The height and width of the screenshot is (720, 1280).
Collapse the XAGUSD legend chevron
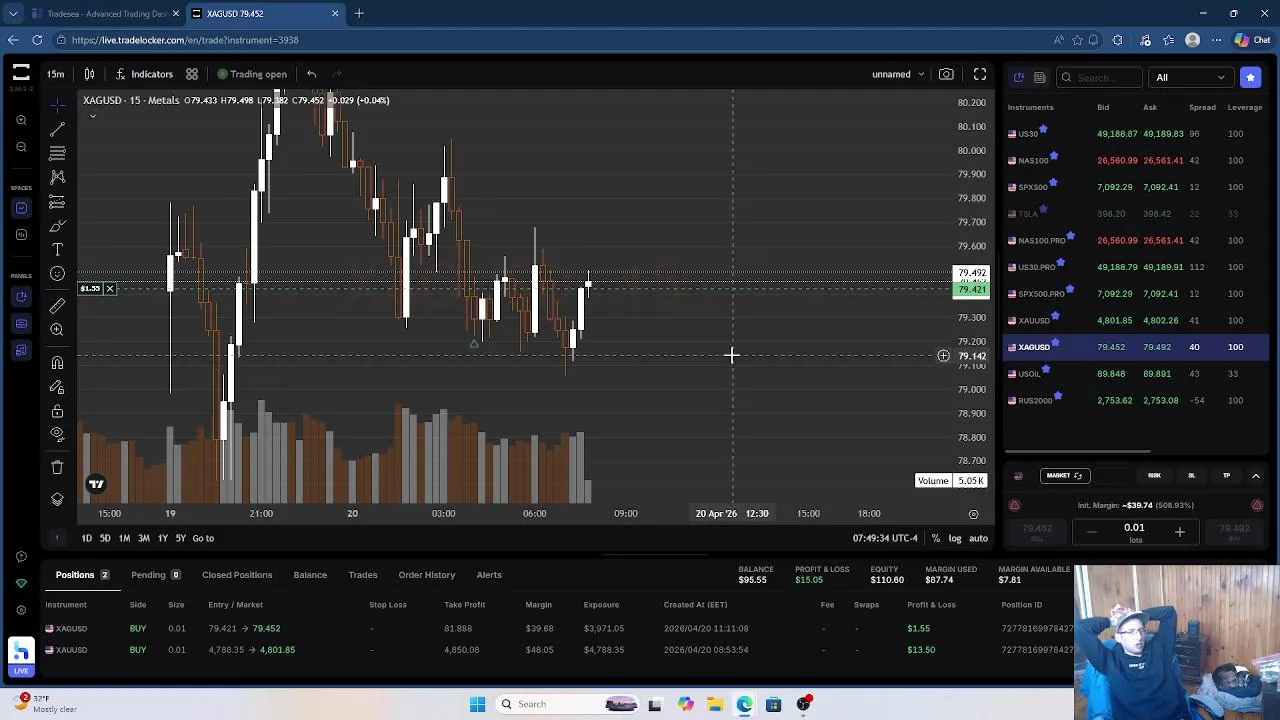pyautogui.click(x=93, y=116)
